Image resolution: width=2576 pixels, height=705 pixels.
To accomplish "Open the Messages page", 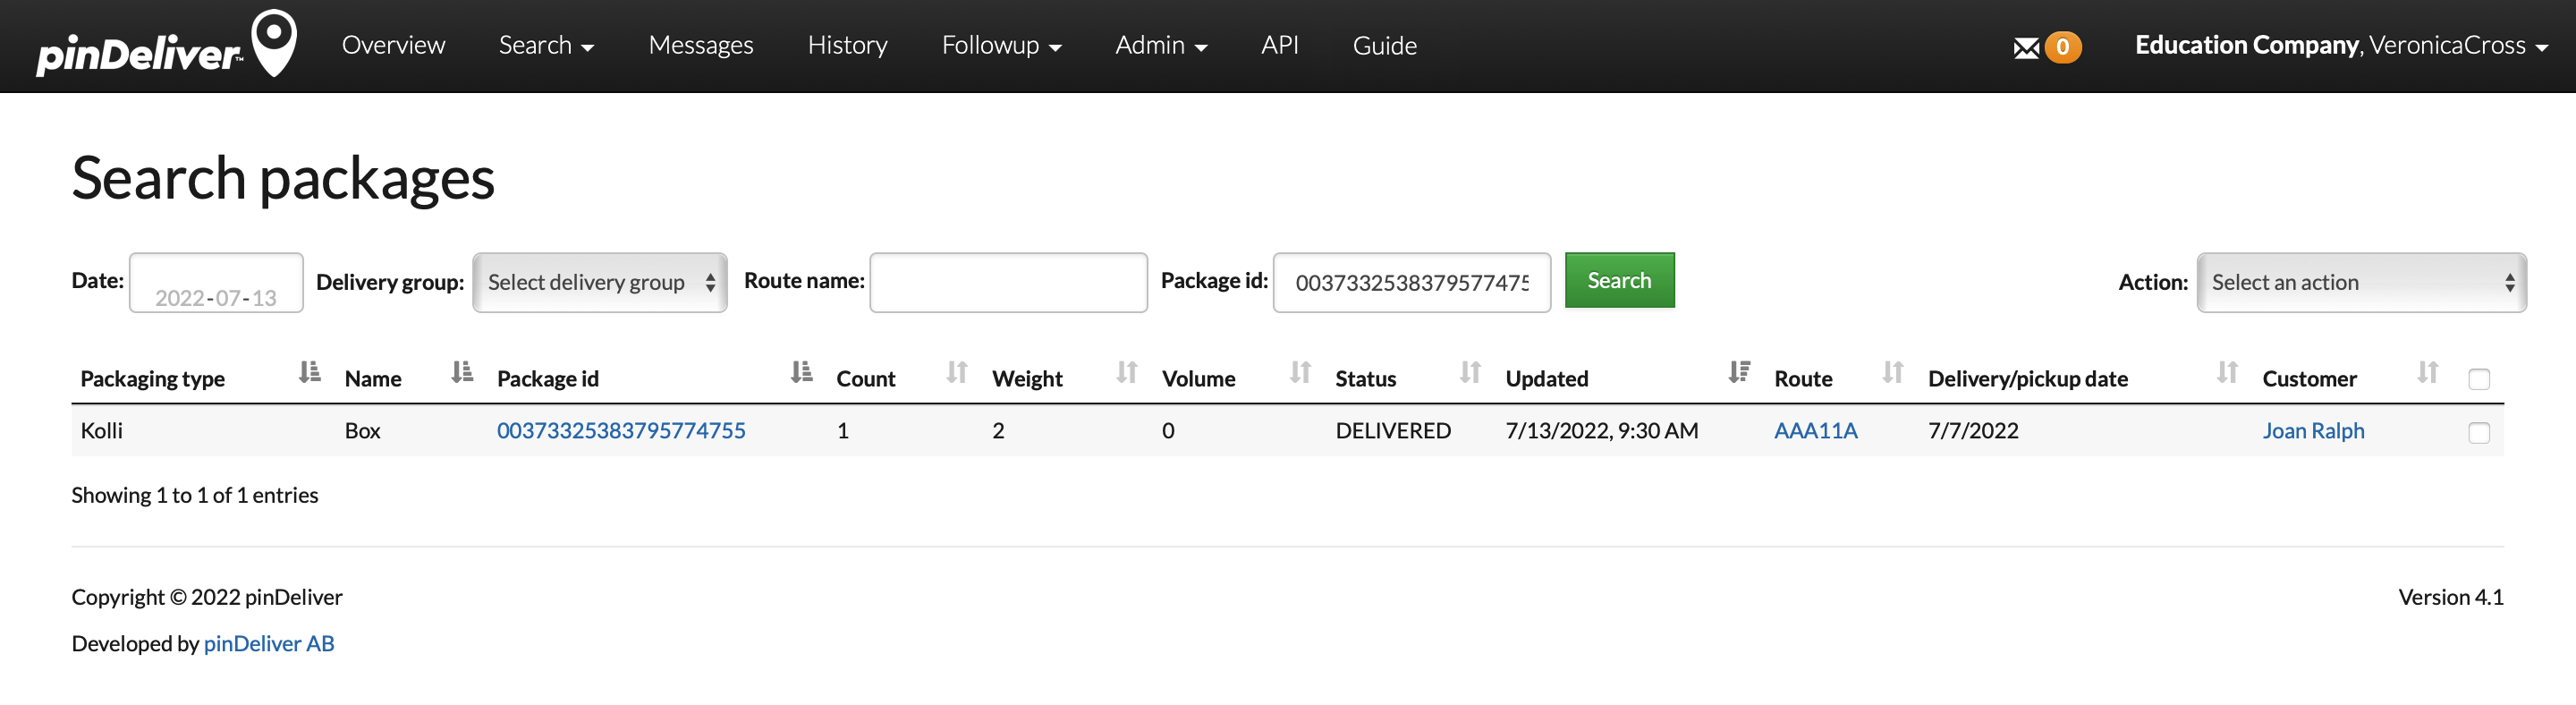I will pyautogui.click(x=701, y=45).
